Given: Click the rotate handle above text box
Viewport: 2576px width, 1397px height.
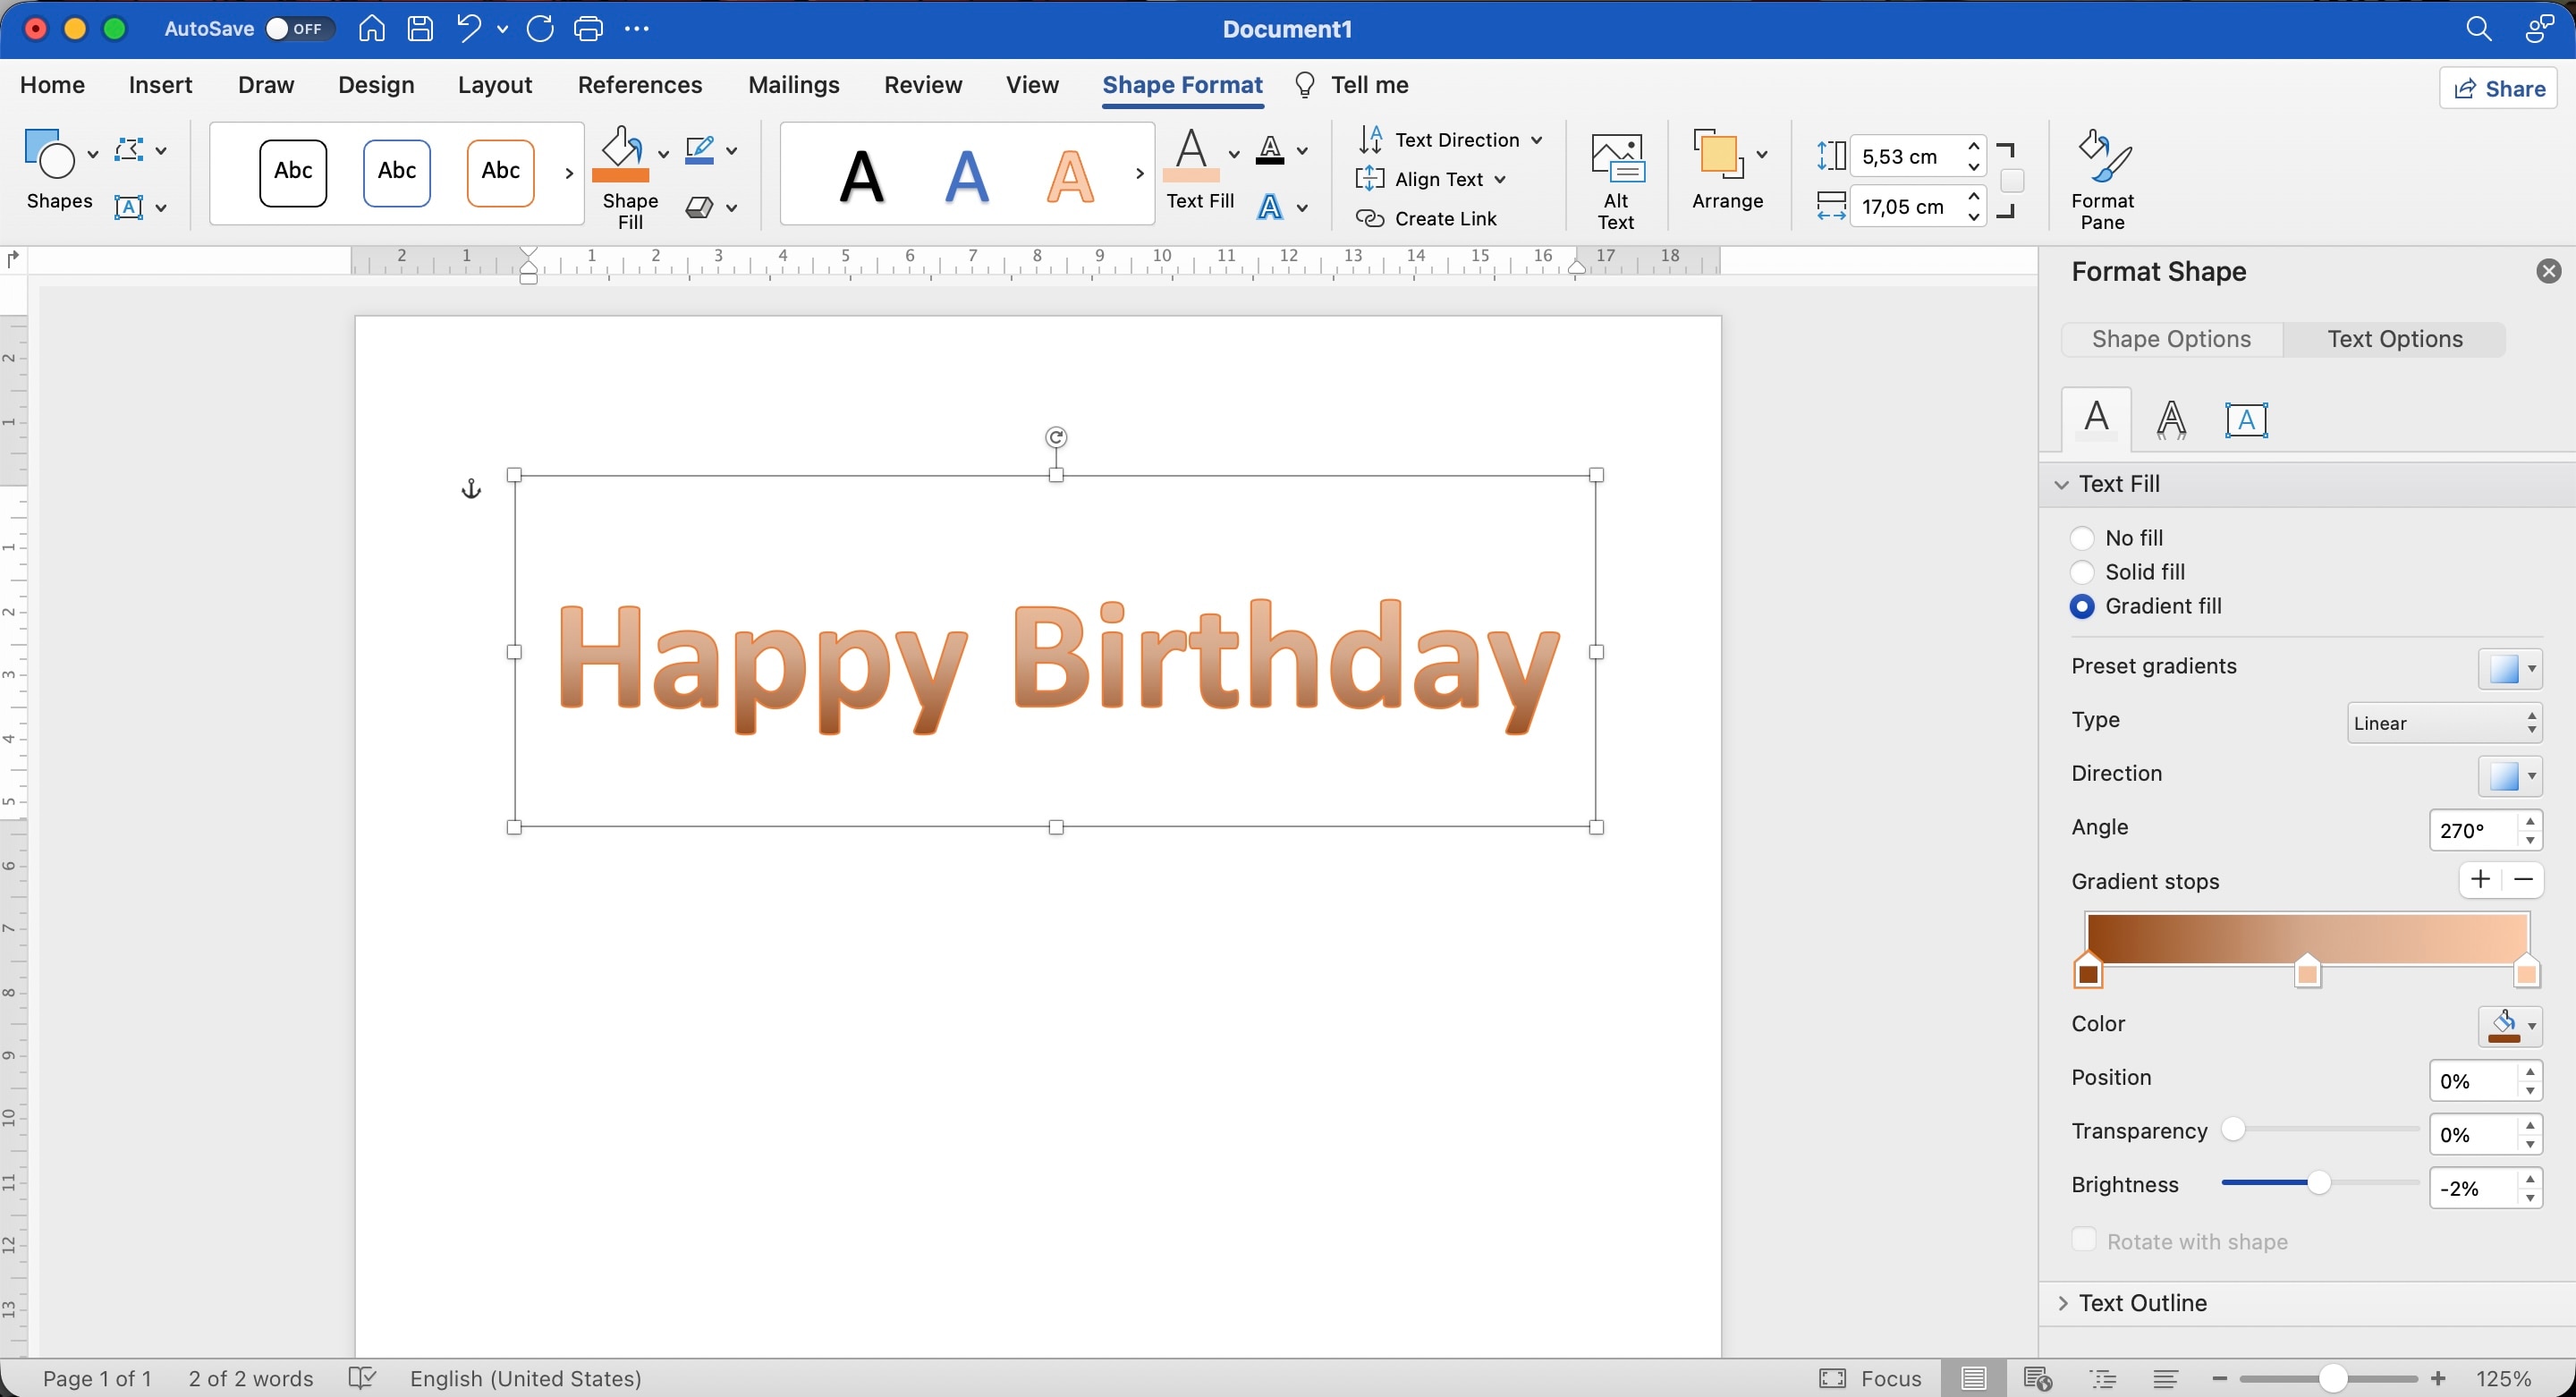Looking at the screenshot, I should point(1056,437).
